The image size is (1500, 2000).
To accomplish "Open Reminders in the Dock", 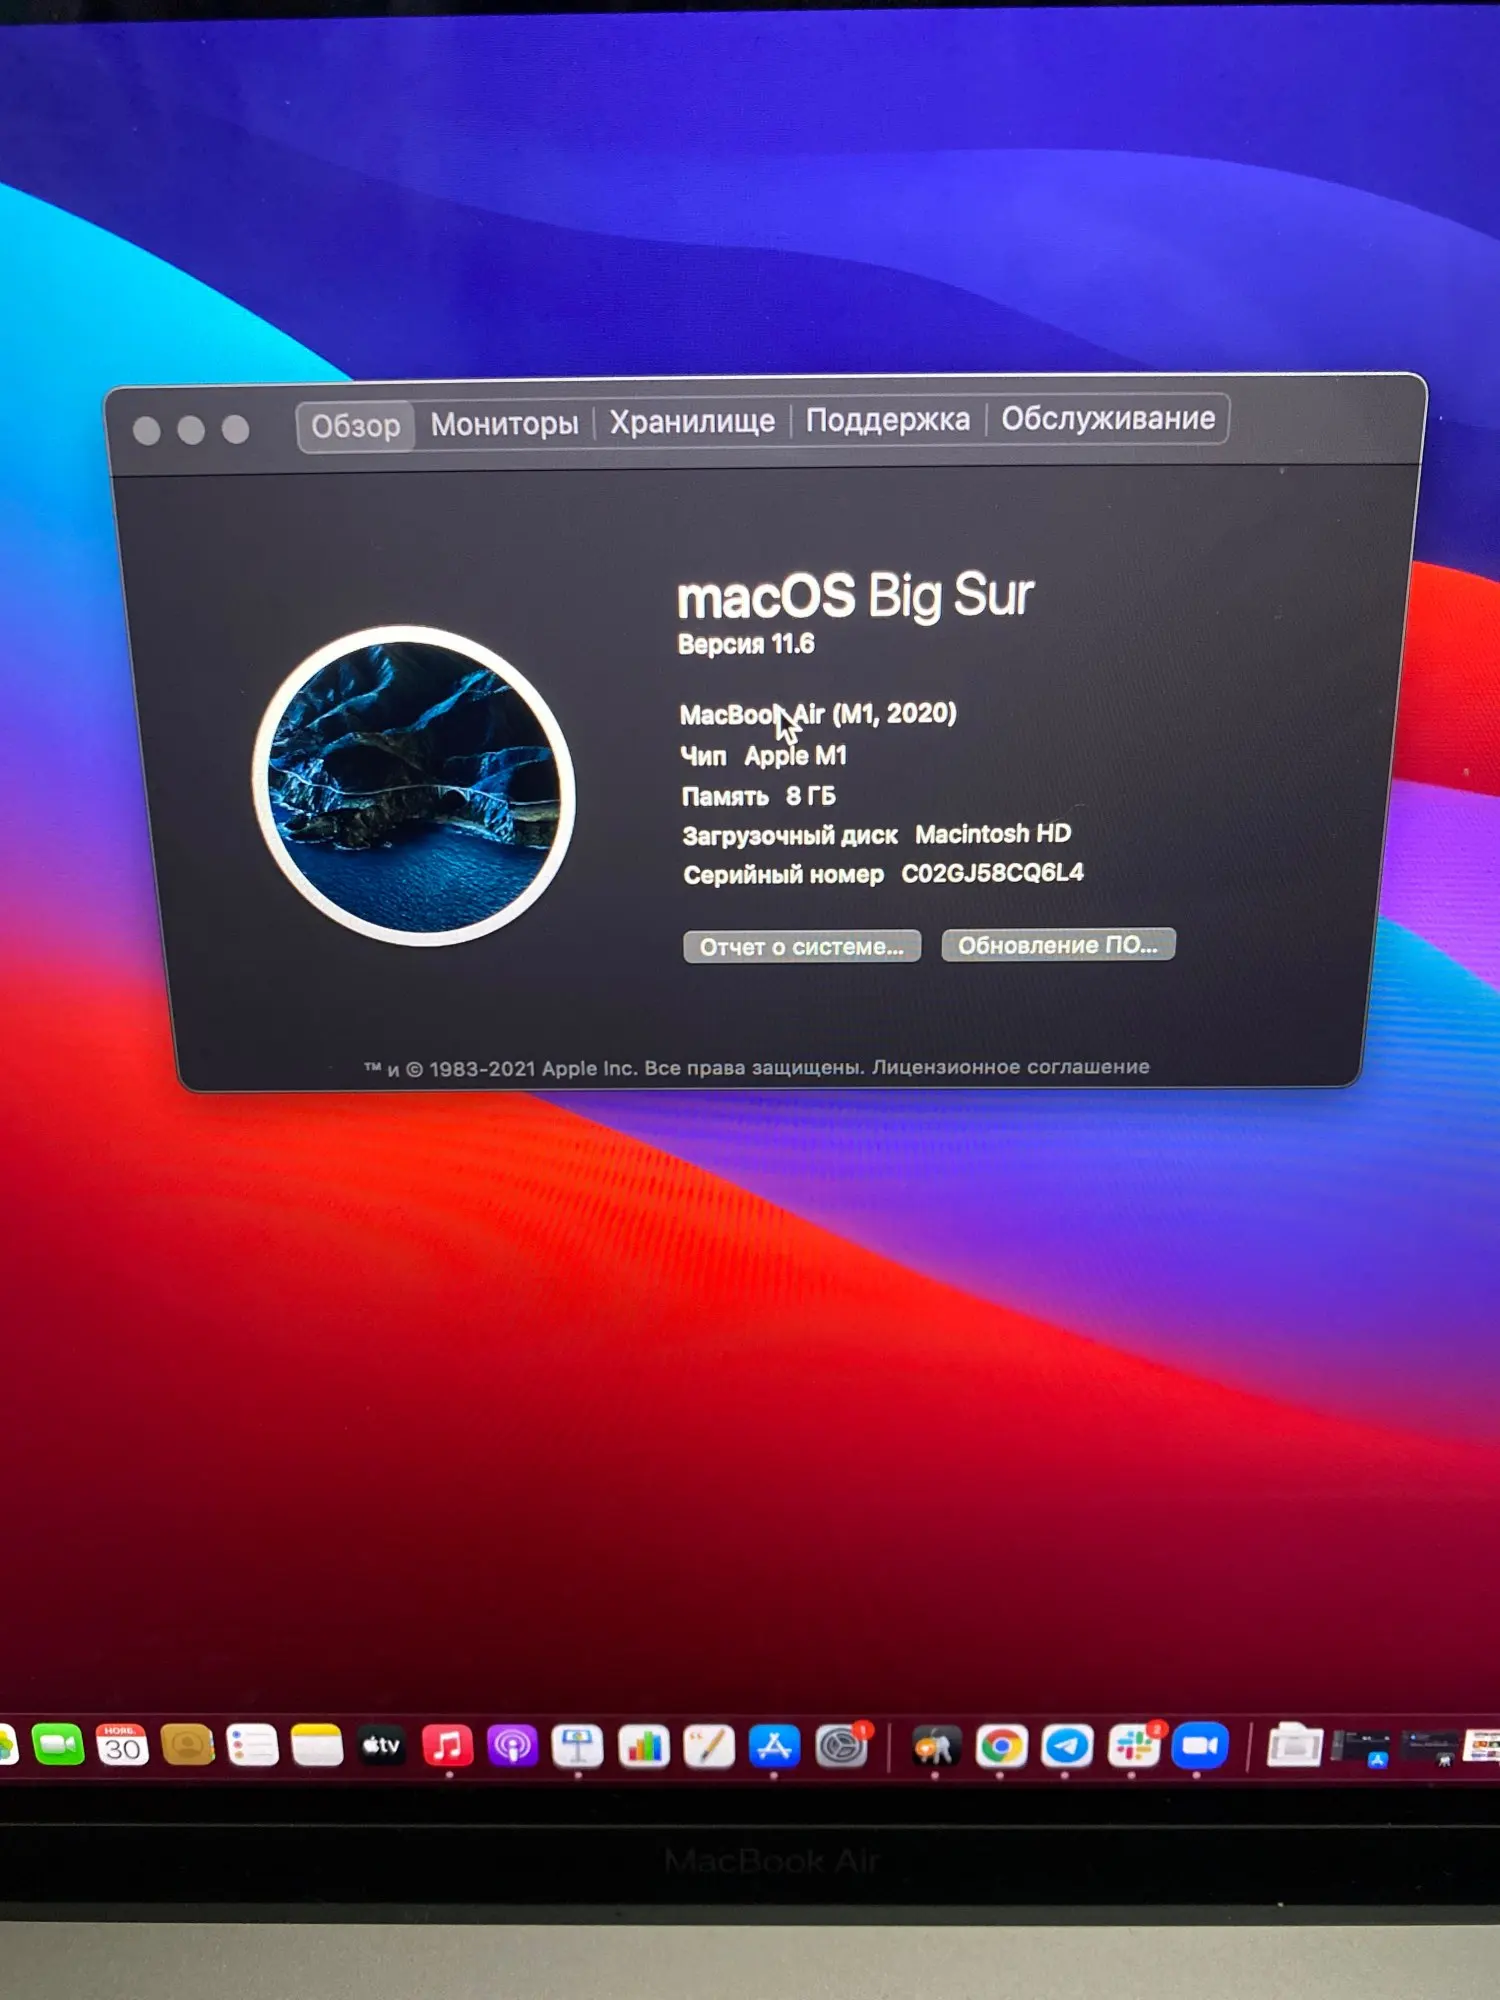I will pos(252,1747).
